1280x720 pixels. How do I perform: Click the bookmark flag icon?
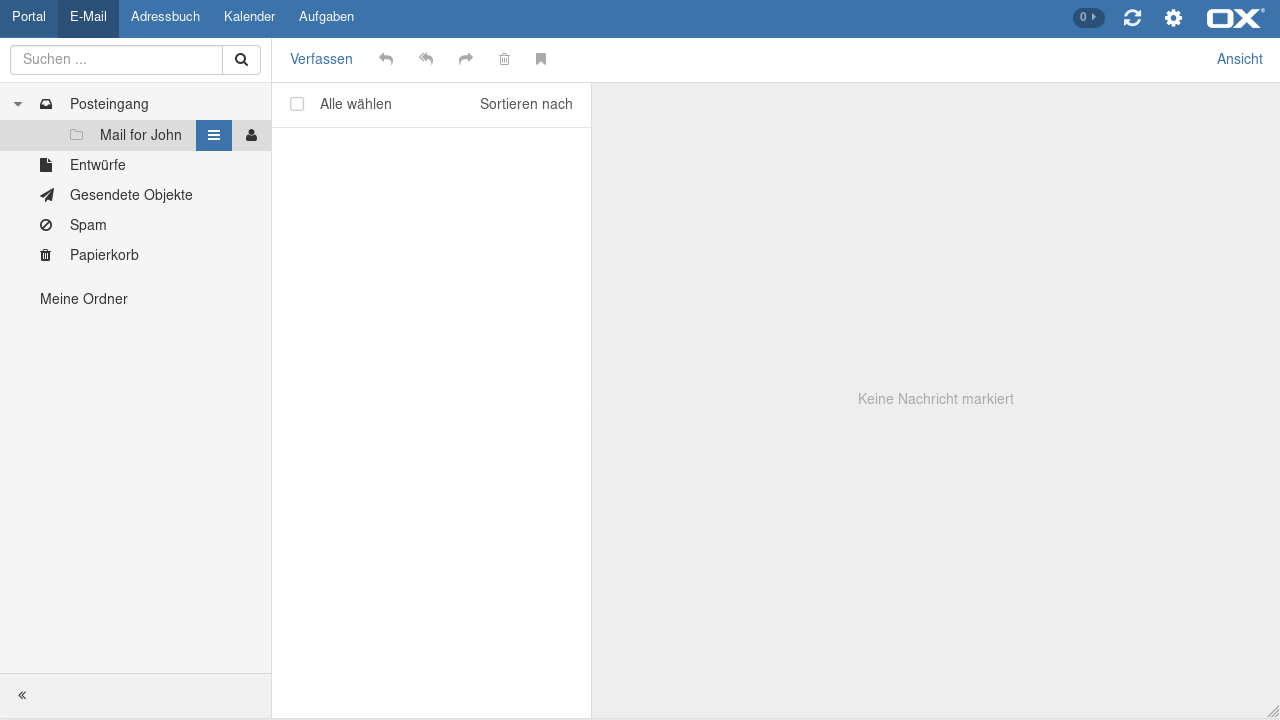coord(541,60)
